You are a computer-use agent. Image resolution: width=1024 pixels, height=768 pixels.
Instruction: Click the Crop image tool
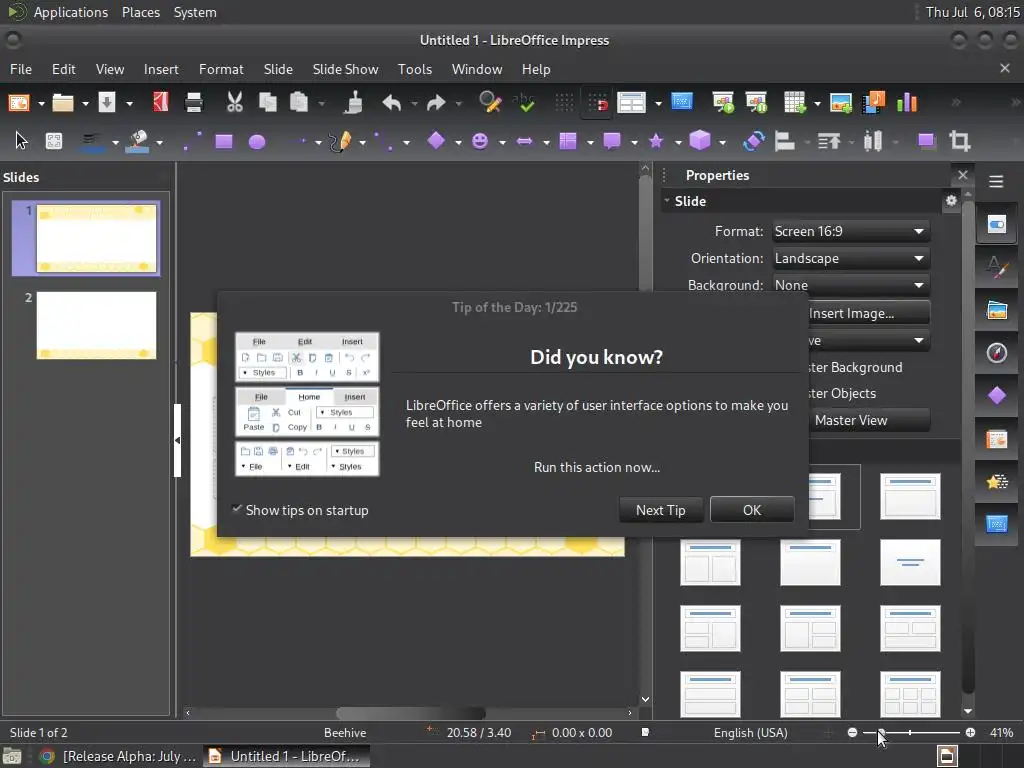[959, 141]
